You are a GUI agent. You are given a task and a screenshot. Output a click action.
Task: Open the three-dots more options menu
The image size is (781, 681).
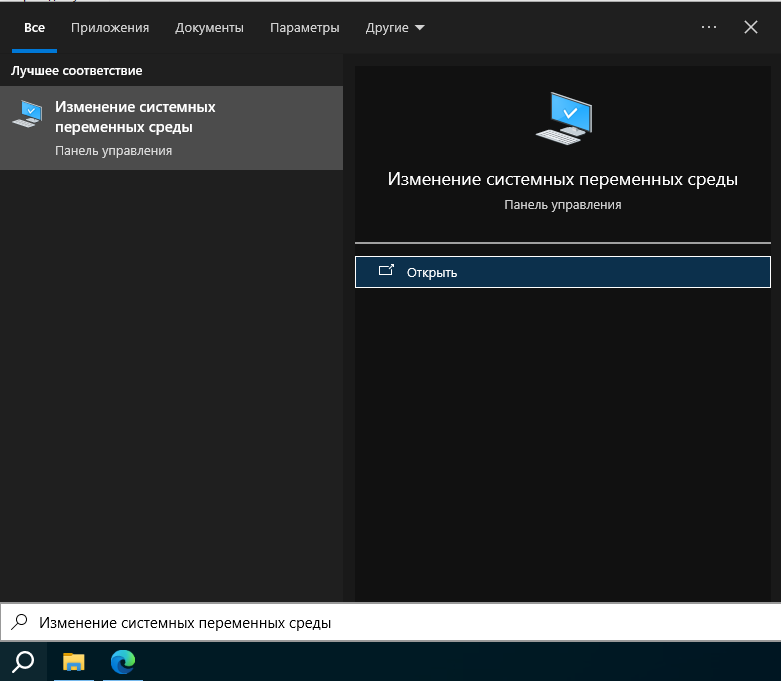click(x=709, y=28)
